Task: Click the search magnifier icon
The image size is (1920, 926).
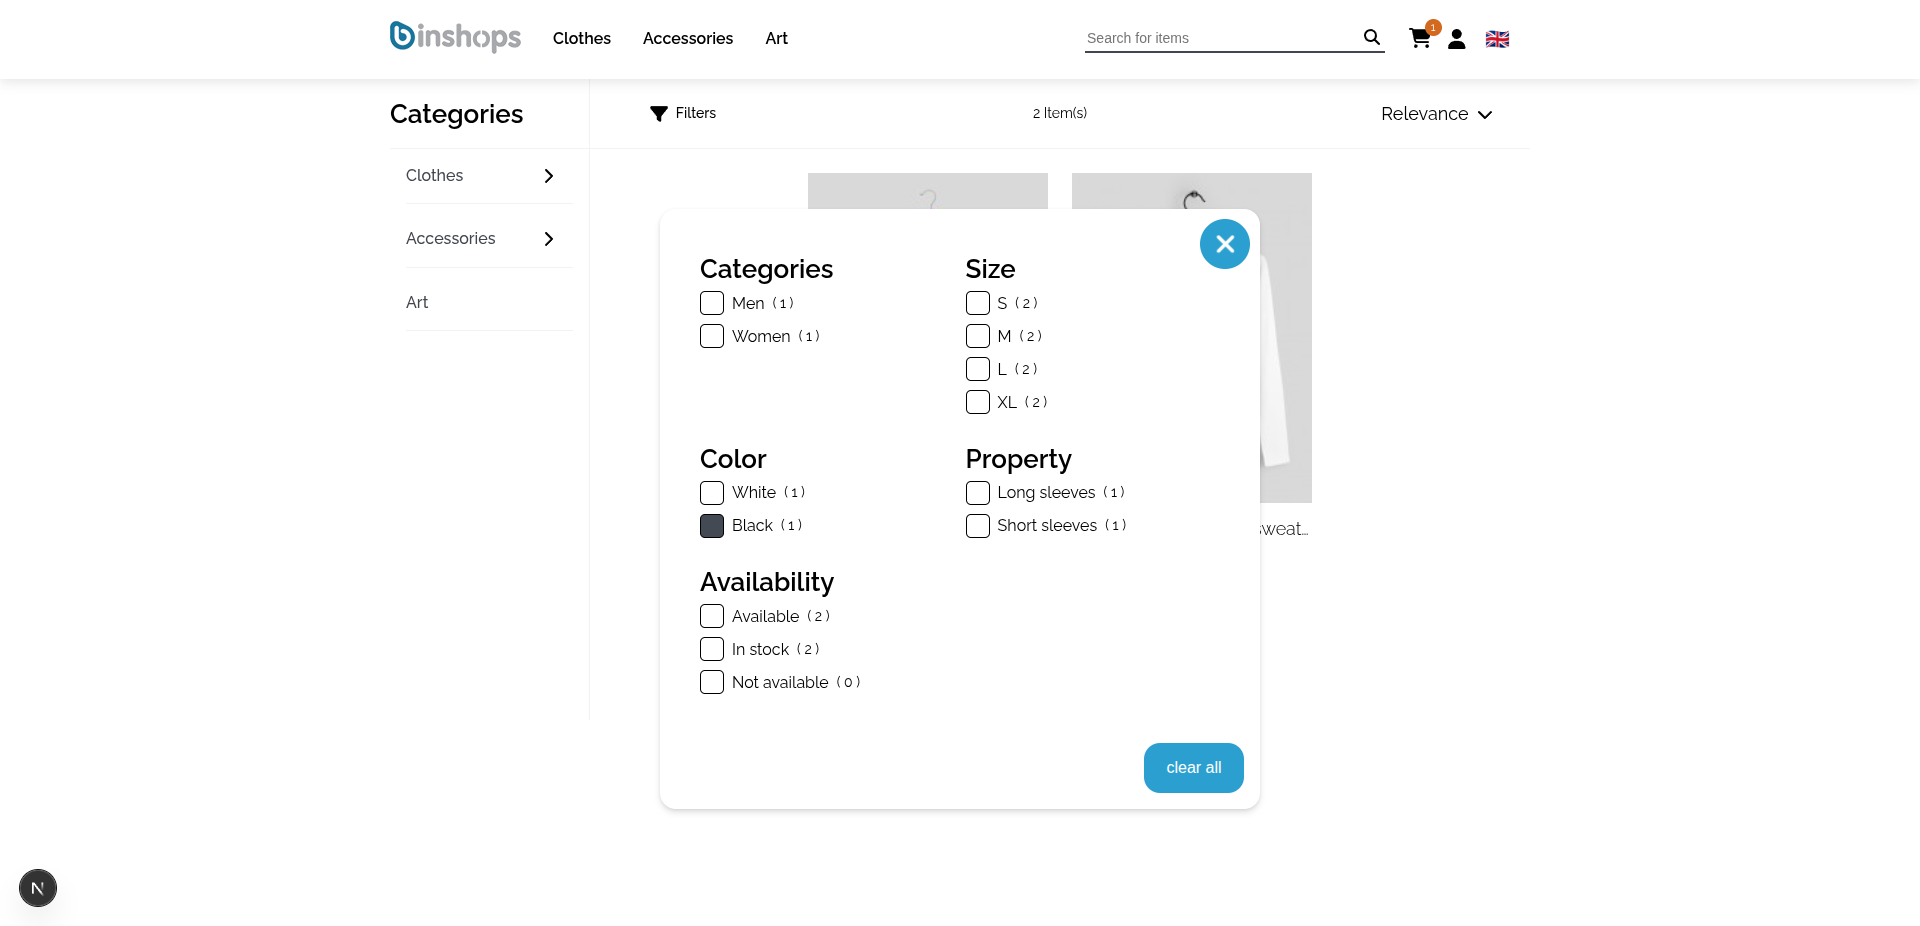Action: 1371,37
